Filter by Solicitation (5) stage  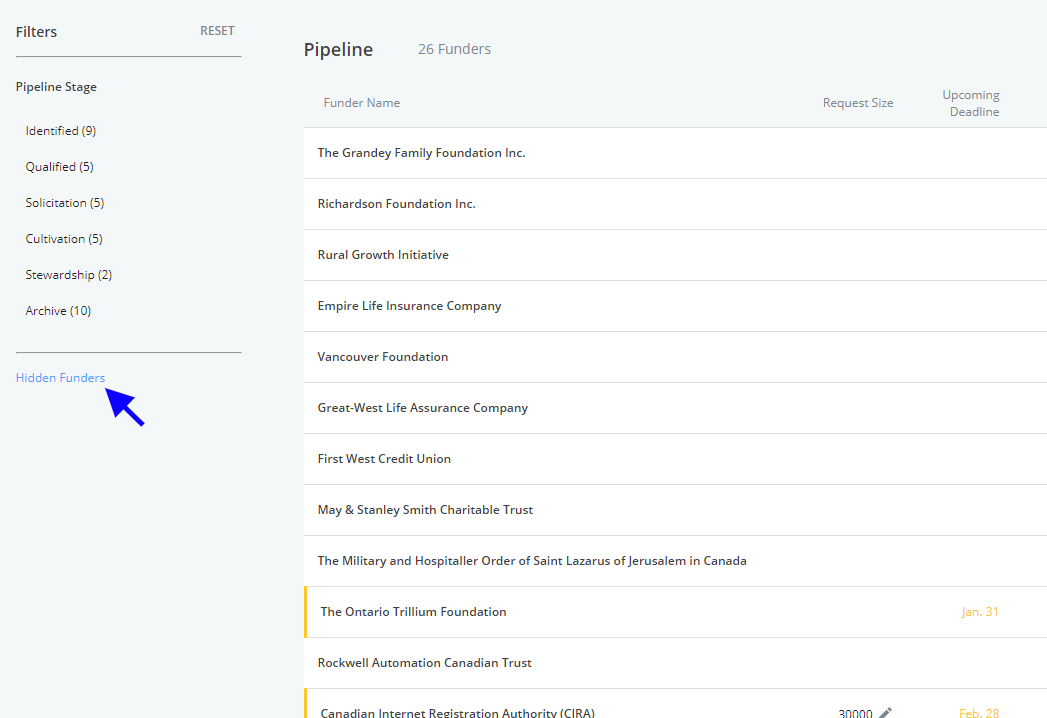click(x=65, y=203)
